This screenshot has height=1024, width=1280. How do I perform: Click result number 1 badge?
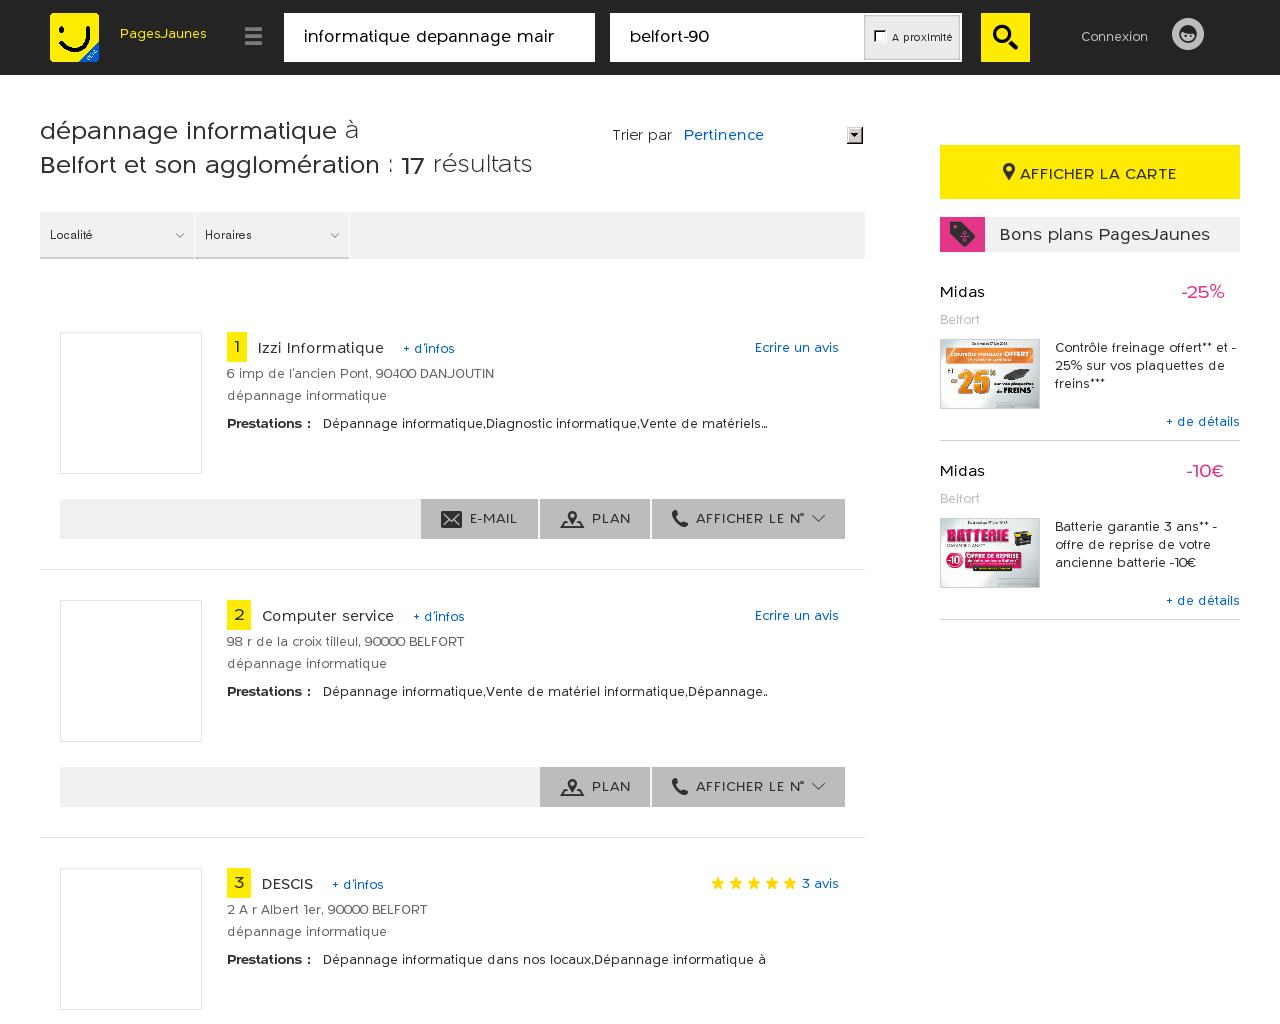237,347
